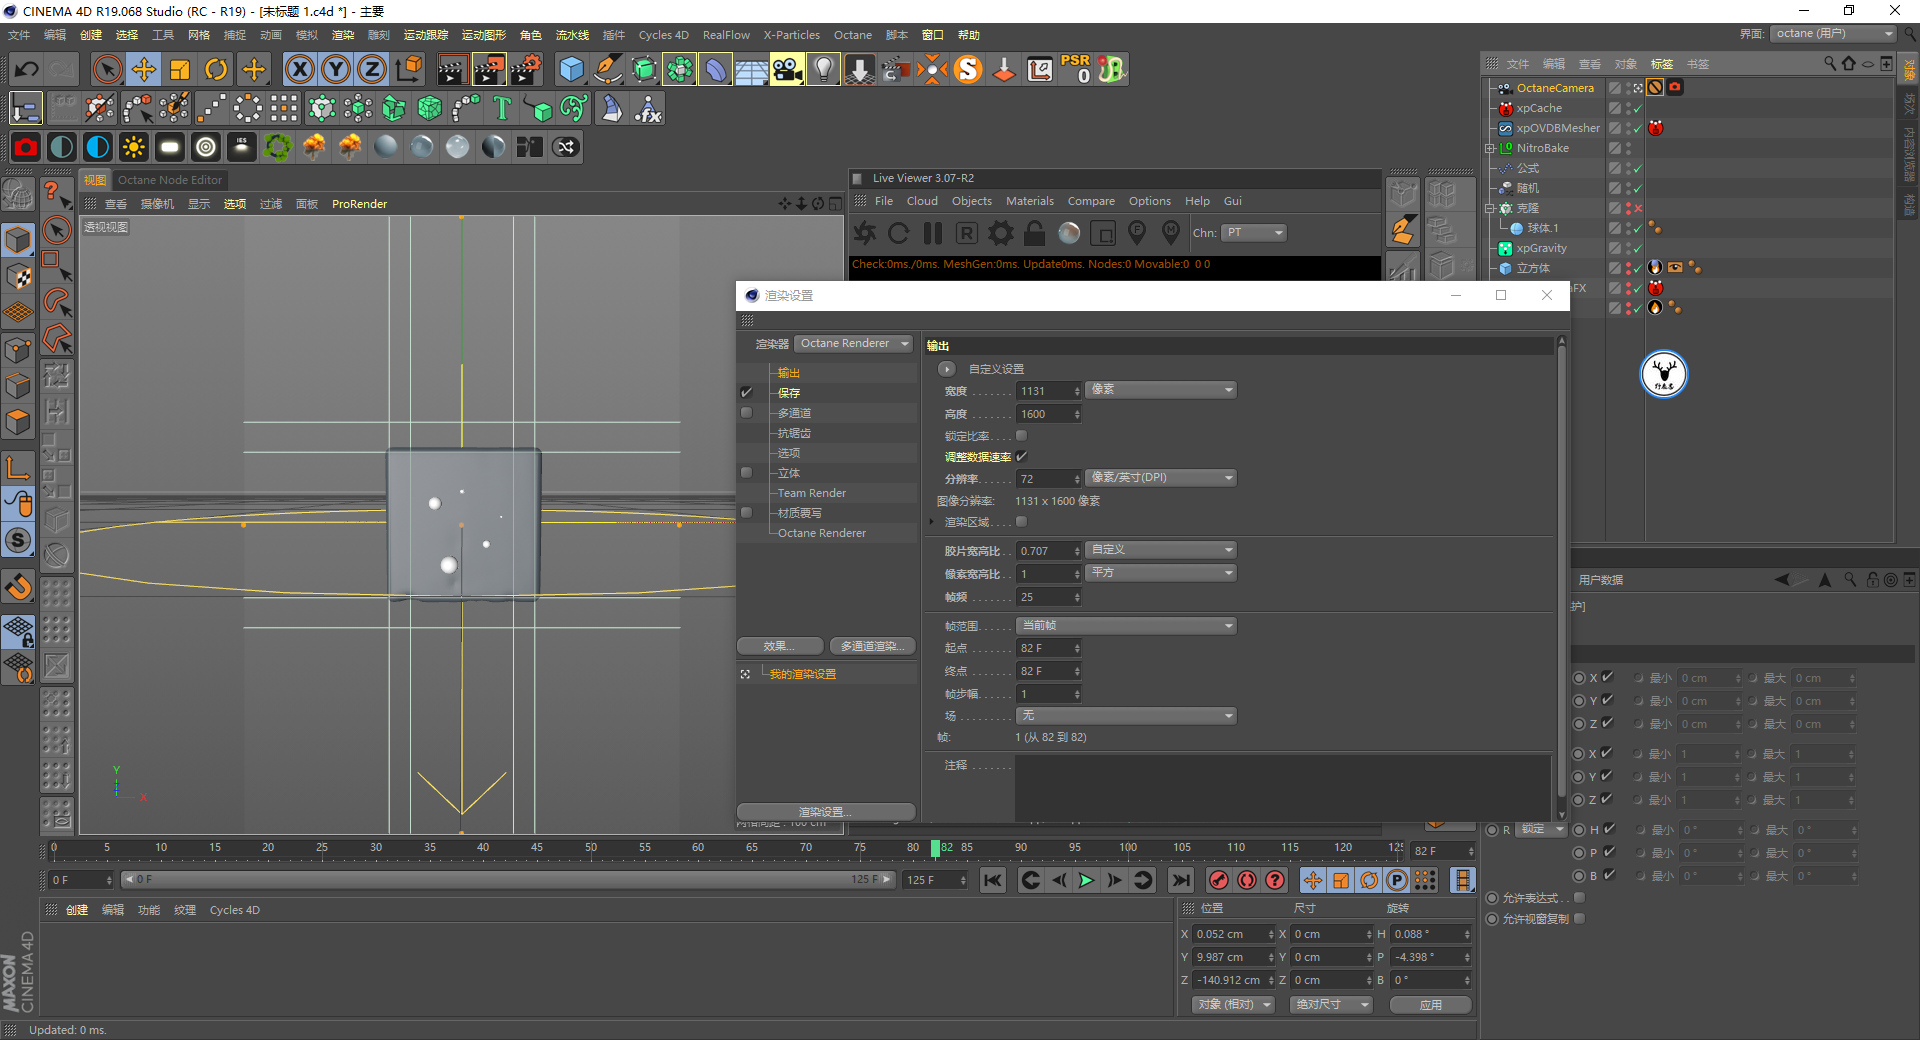Toggle the 保存 checkbox in render settings
This screenshot has height=1040, width=1920.
[x=746, y=392]
